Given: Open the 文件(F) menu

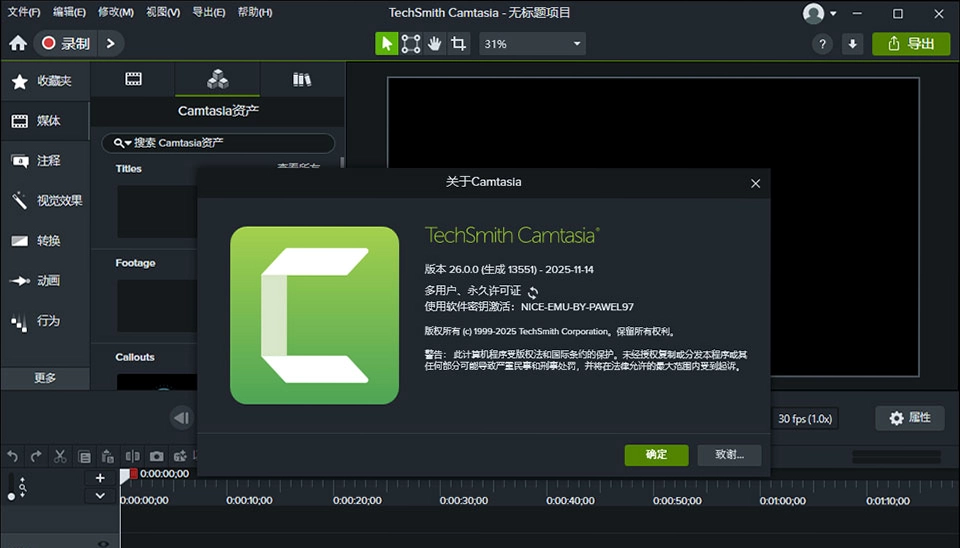Looking at the screenshot, I should click(x=24, y=12).
